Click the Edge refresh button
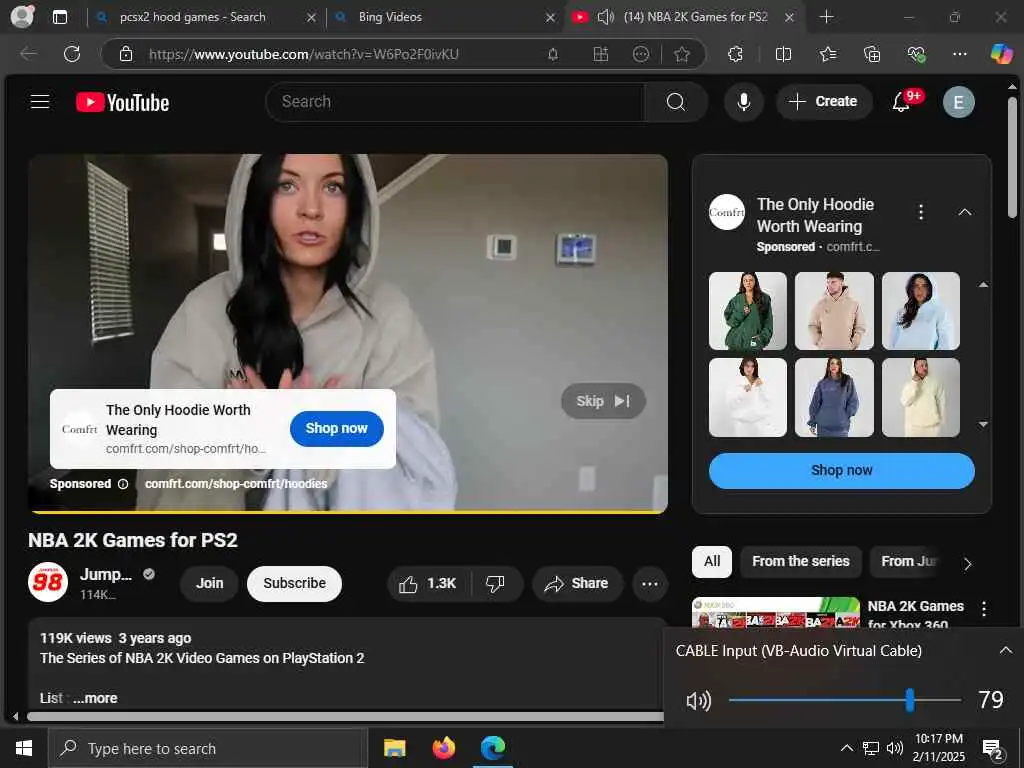 (x=72, y=54)
